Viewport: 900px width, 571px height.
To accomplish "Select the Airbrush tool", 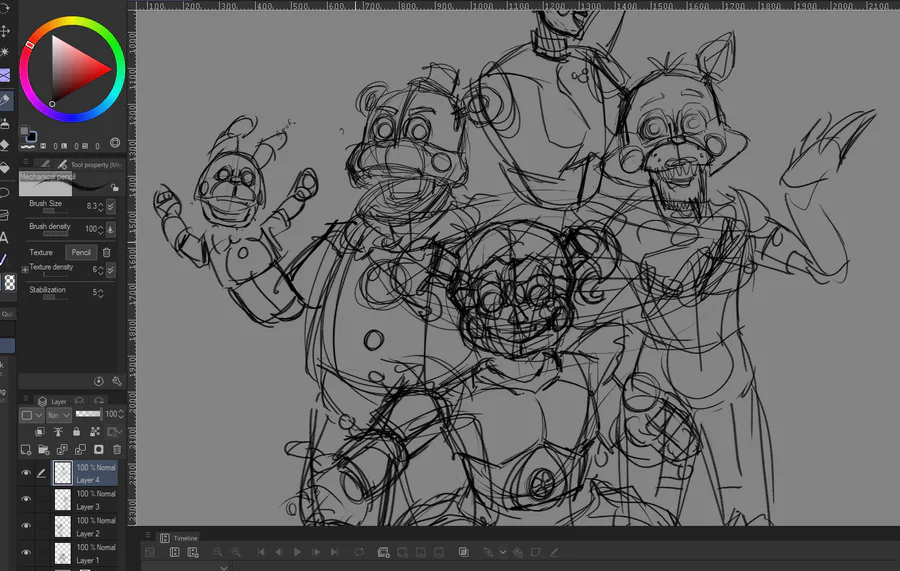I will [x=5, y=122].
